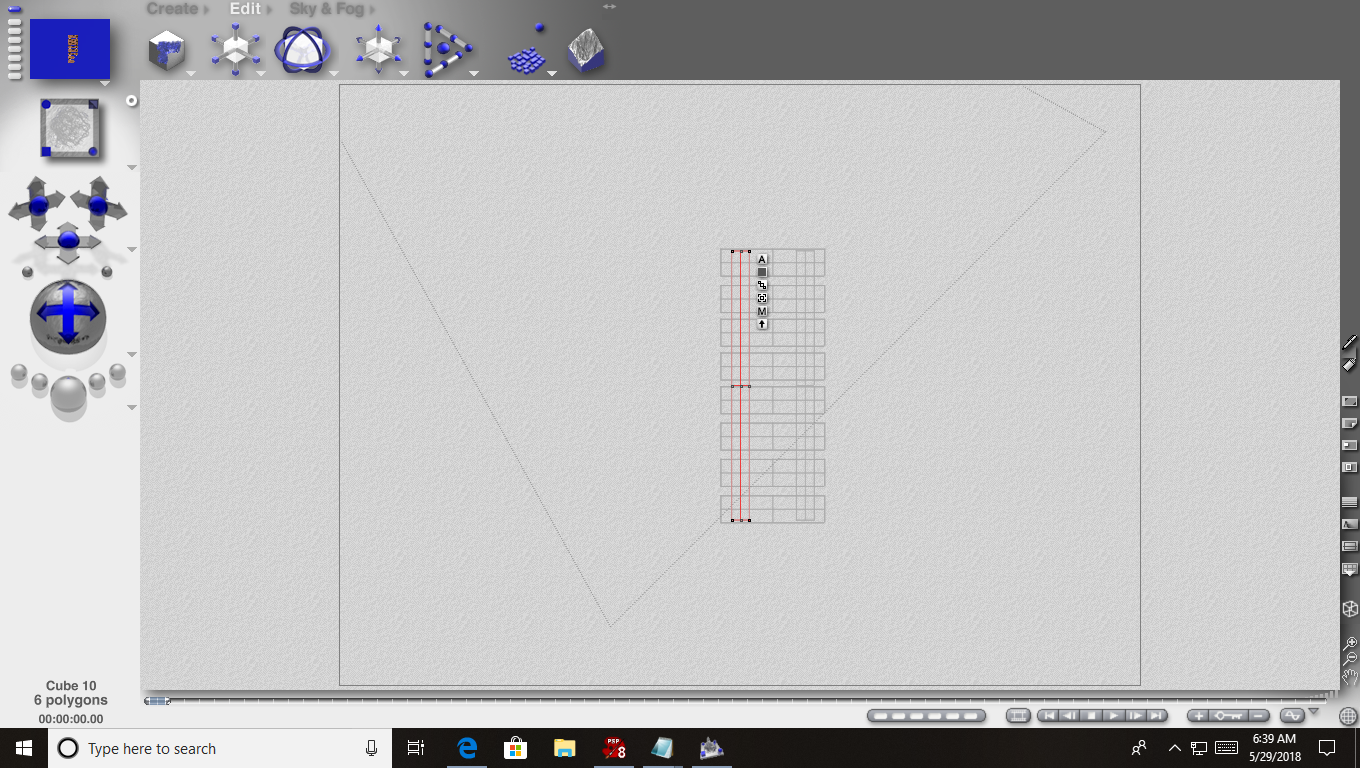
Task: Open Rotate tool dropdown arrow
Action: 333,73
